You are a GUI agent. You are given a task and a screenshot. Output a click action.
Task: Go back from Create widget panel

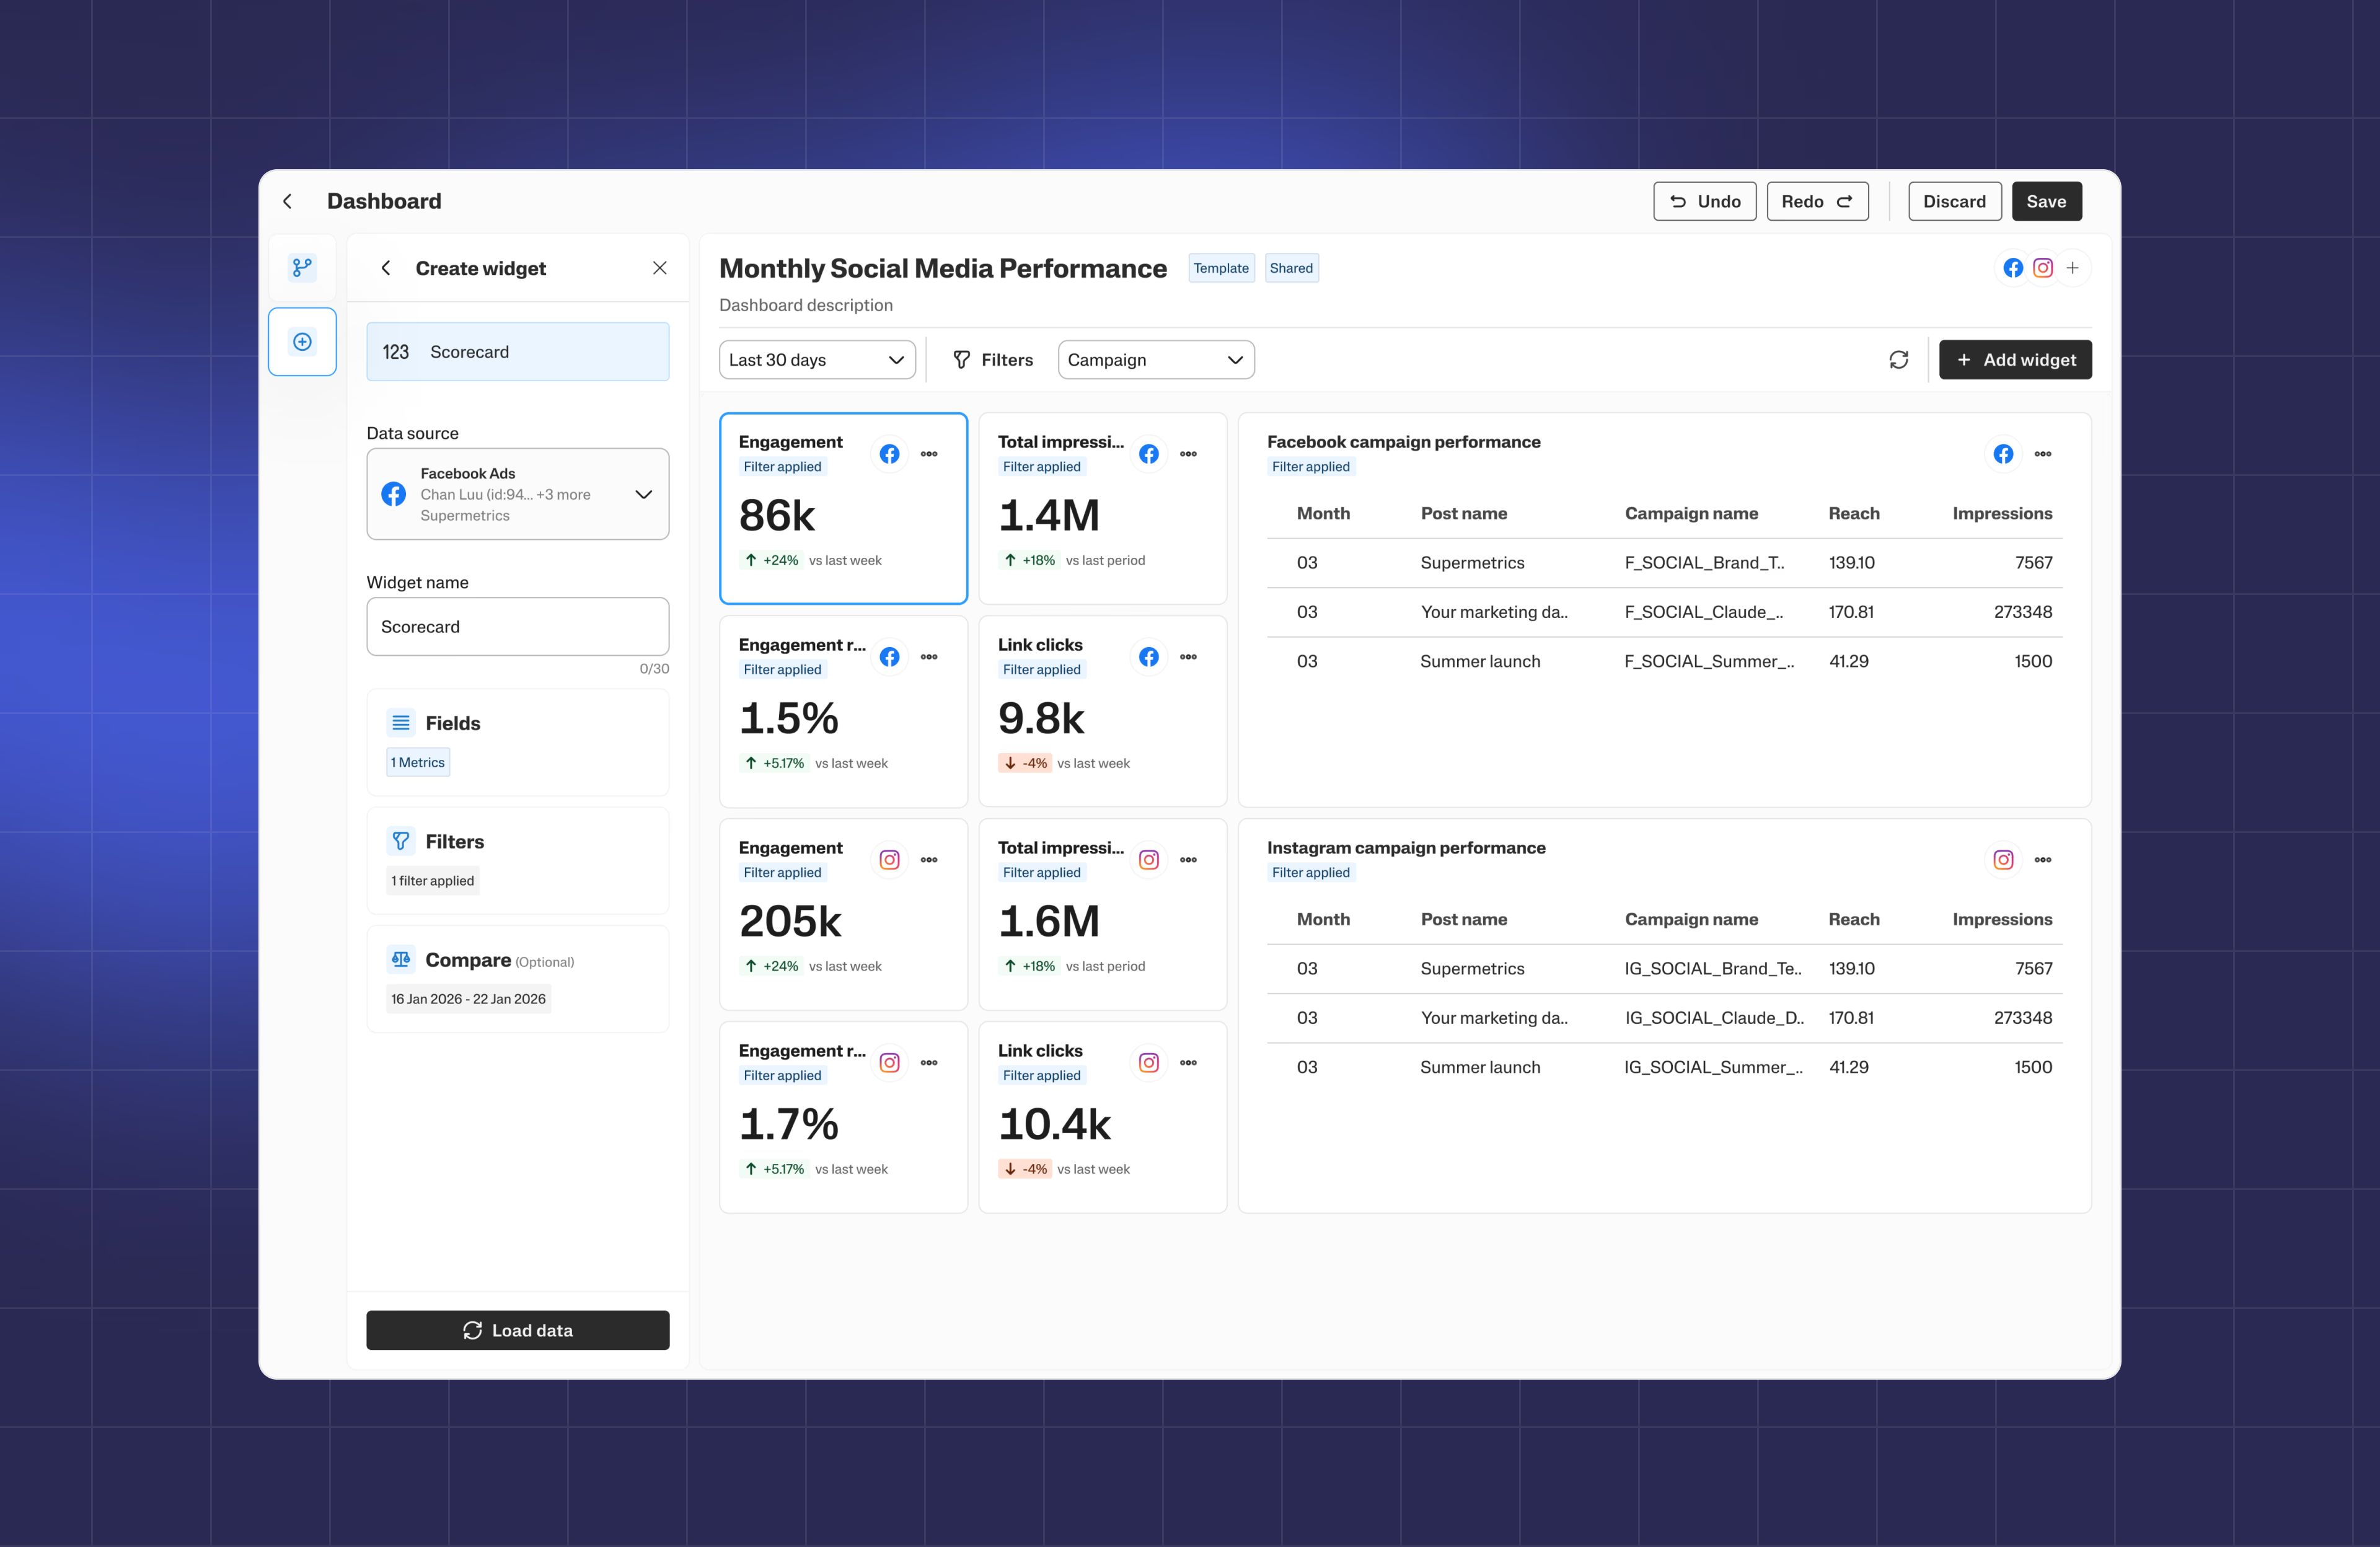click(386, 268)
